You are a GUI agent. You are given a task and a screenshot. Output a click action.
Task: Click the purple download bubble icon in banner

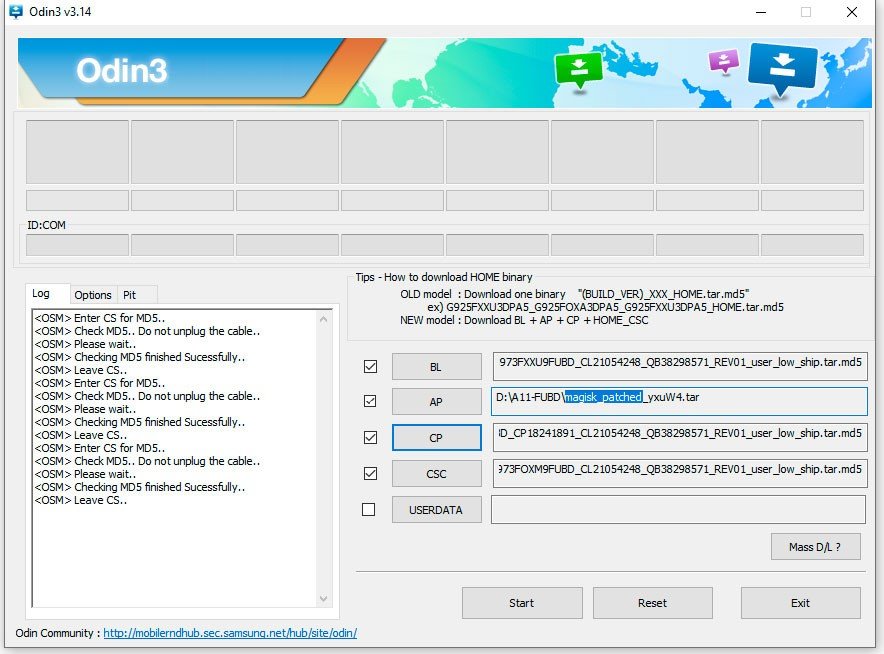723,61
